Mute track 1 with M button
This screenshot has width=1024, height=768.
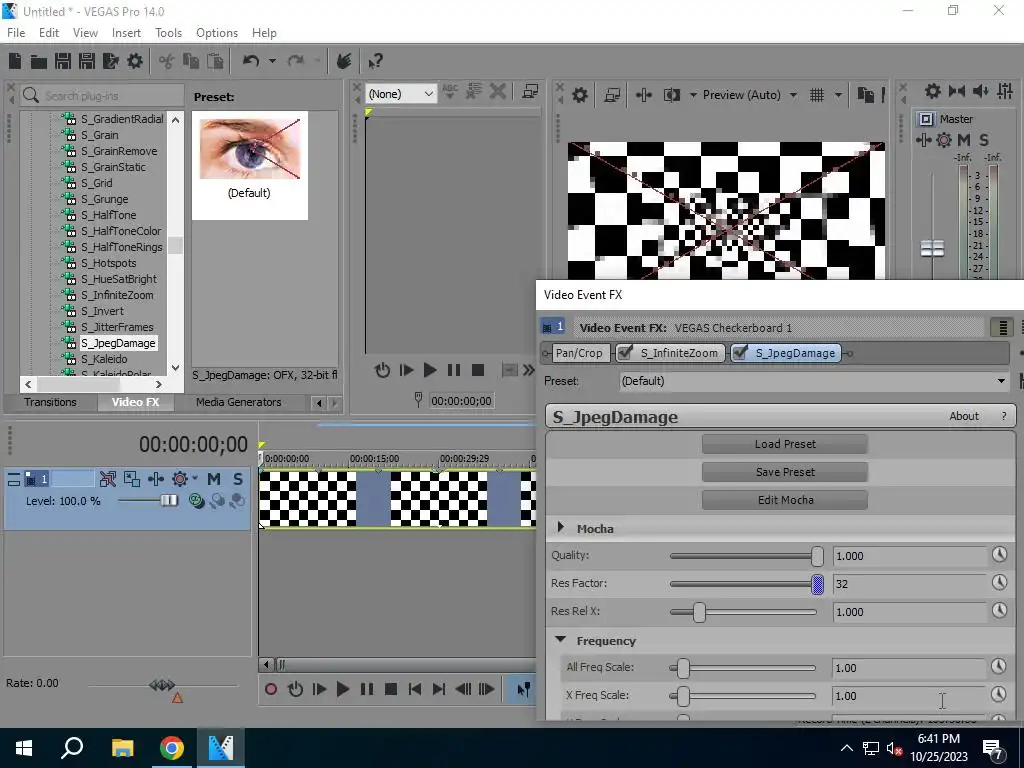(x=214, y=479)
